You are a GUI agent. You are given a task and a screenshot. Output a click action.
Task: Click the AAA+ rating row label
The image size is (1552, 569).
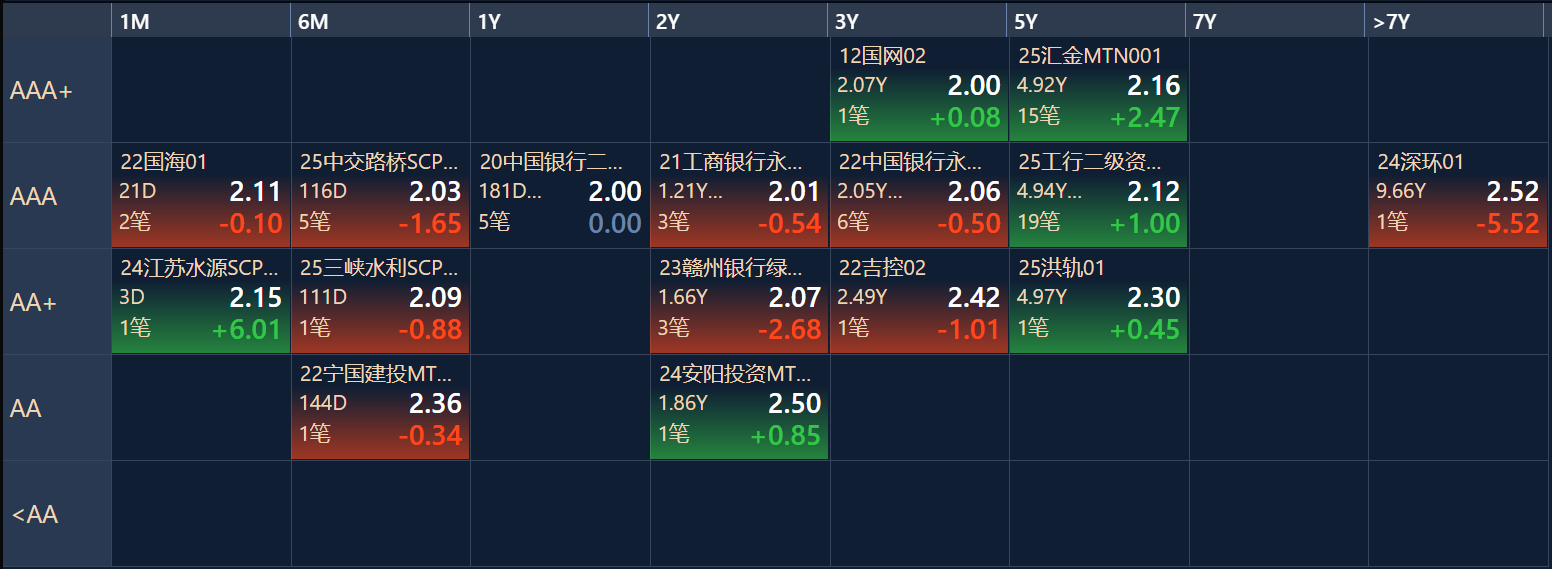click(56, 91)
